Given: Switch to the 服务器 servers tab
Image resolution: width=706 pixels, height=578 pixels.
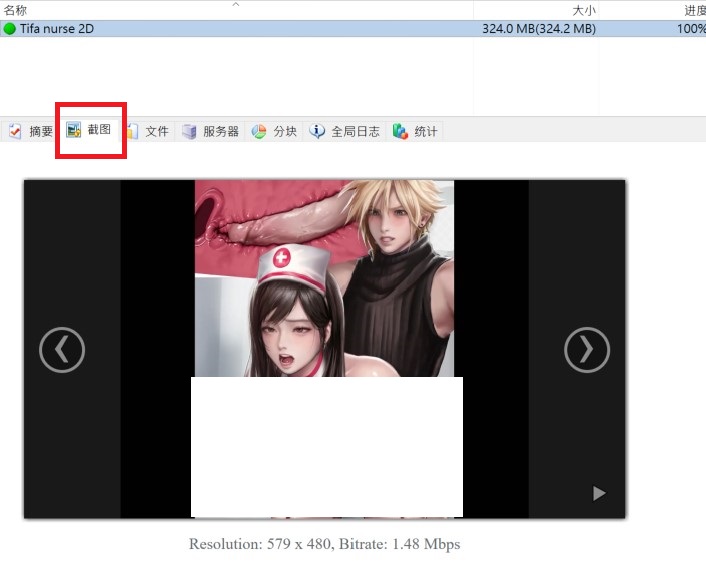Looking at the screenshot, I should tap(210, 131).
